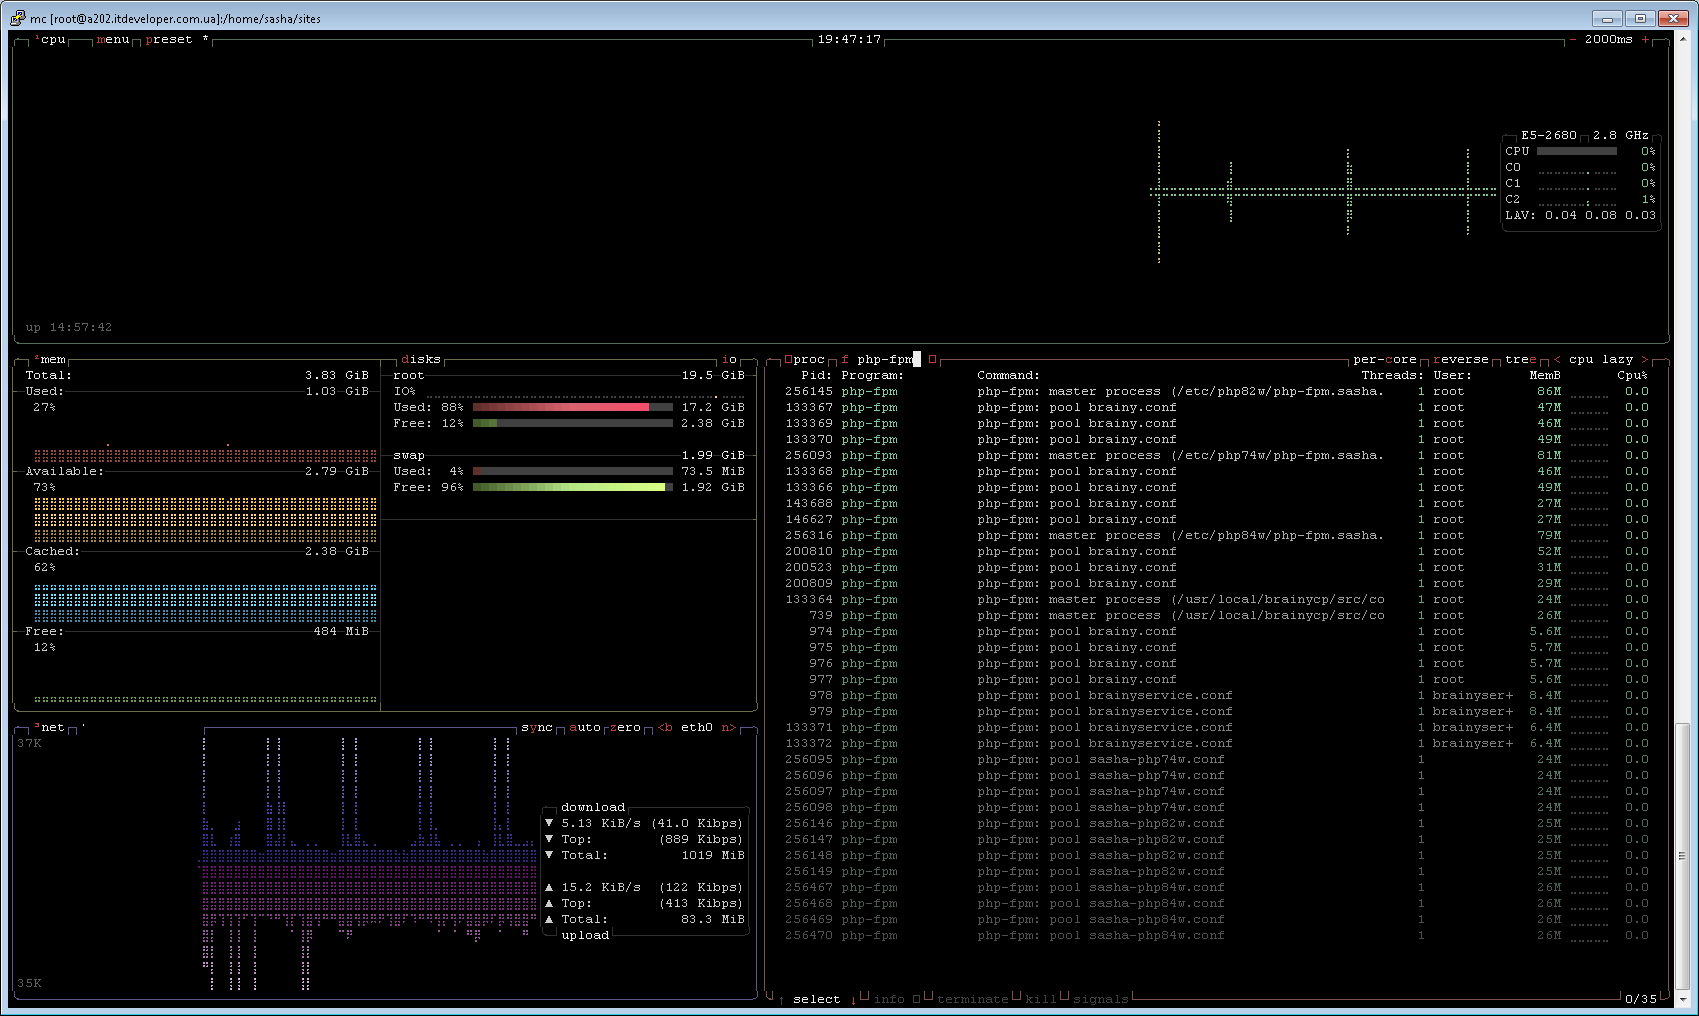Move process selection down with arrow
Screen dimensions: 1699x1016
[x=853, y=999]
